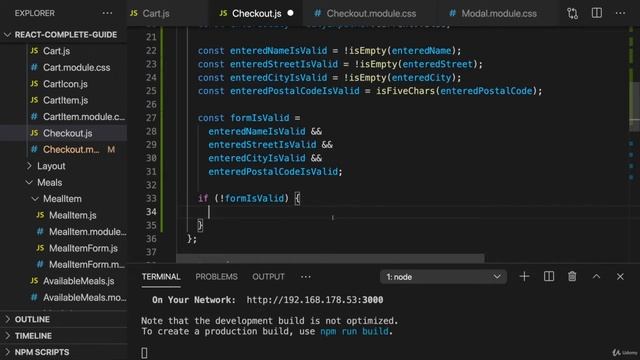The height and width of the screenshot is (360, 640).
Task: Kill terminal with trash icon
Action: click(x=572, y=276)
